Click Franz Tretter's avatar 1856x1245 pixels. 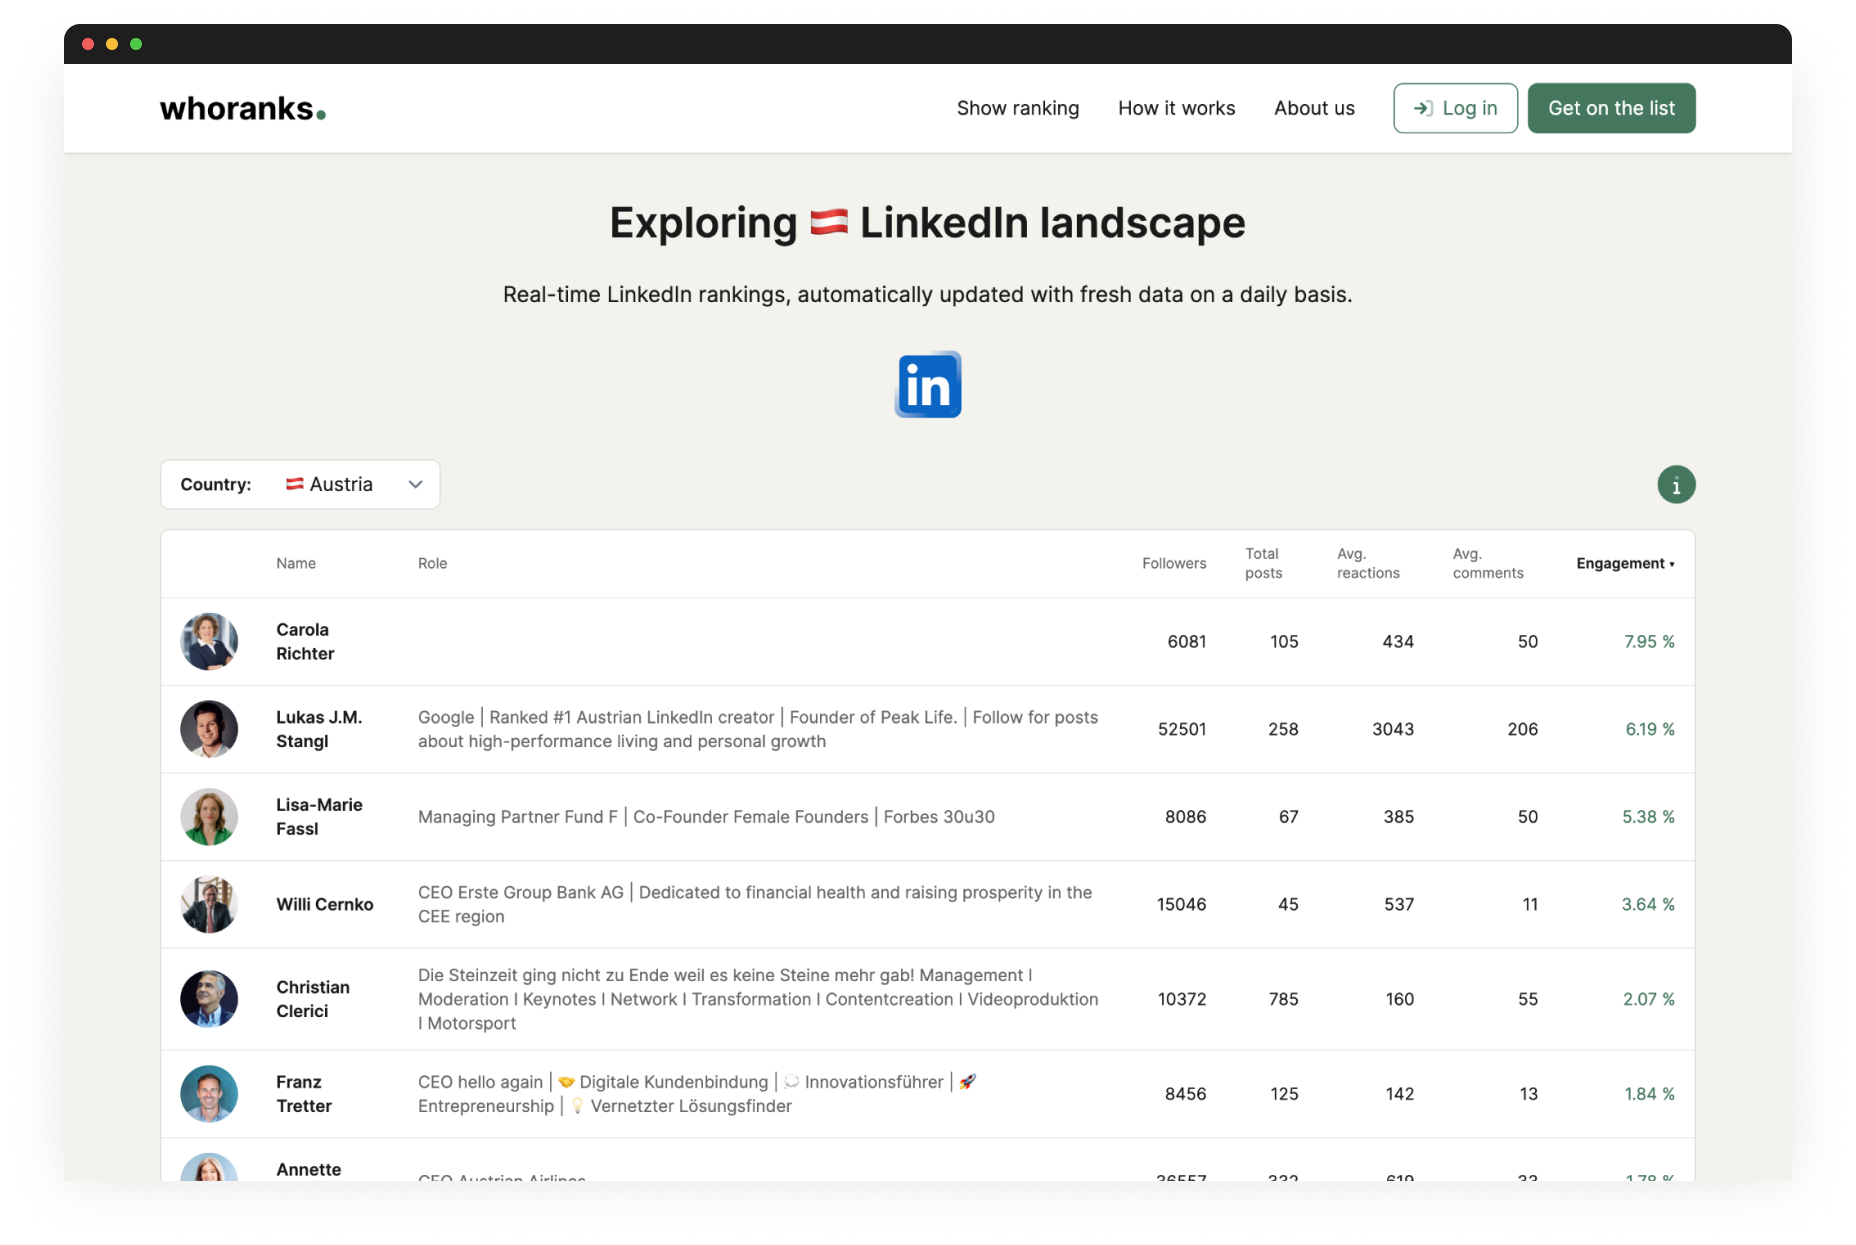209,1094
